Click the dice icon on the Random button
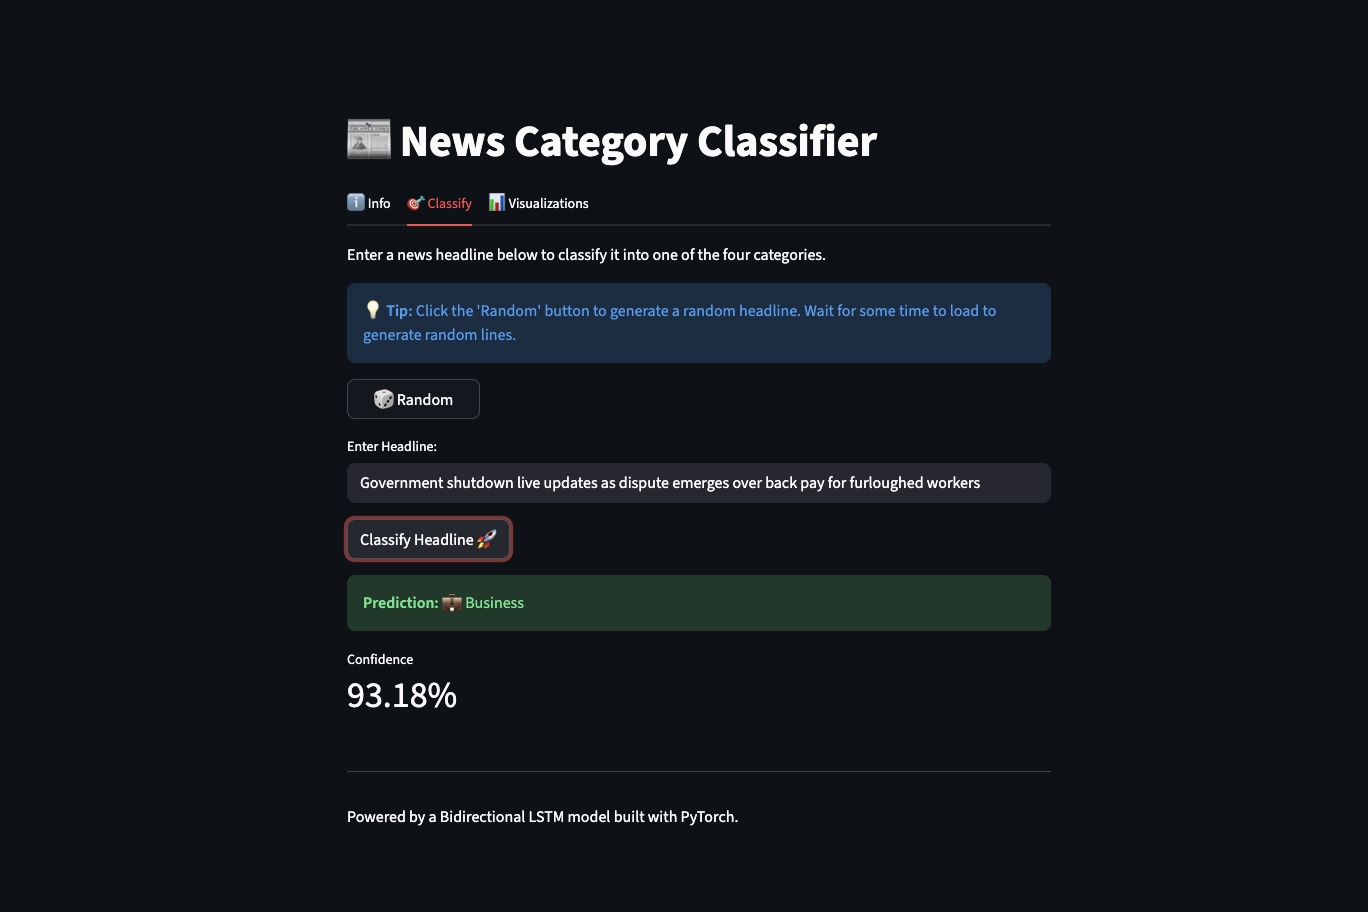This screenshot has width=1368, height=912. 383,399
